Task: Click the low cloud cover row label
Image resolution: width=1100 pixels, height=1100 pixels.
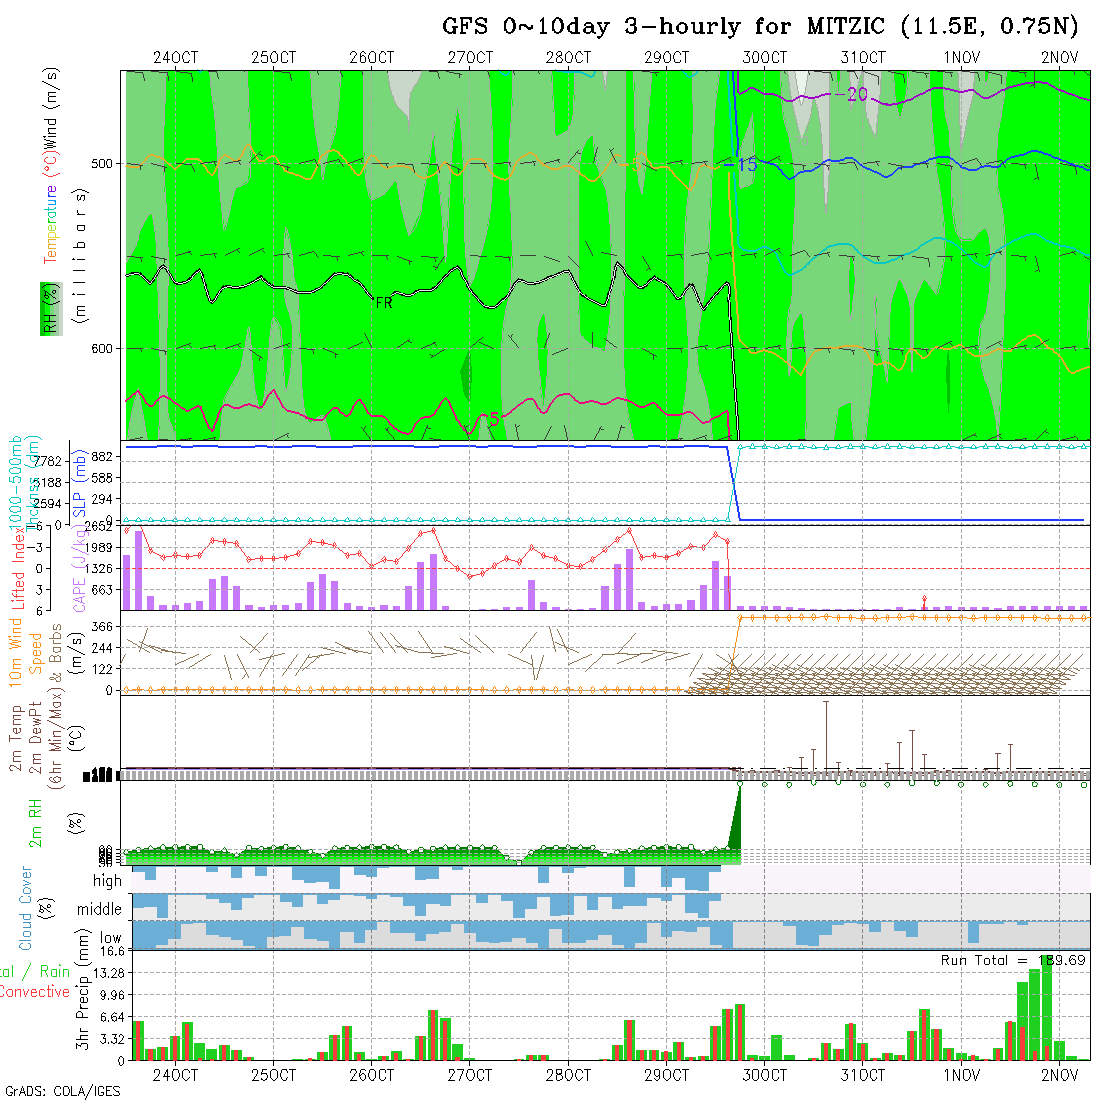Action: click(x=110, y=938)
